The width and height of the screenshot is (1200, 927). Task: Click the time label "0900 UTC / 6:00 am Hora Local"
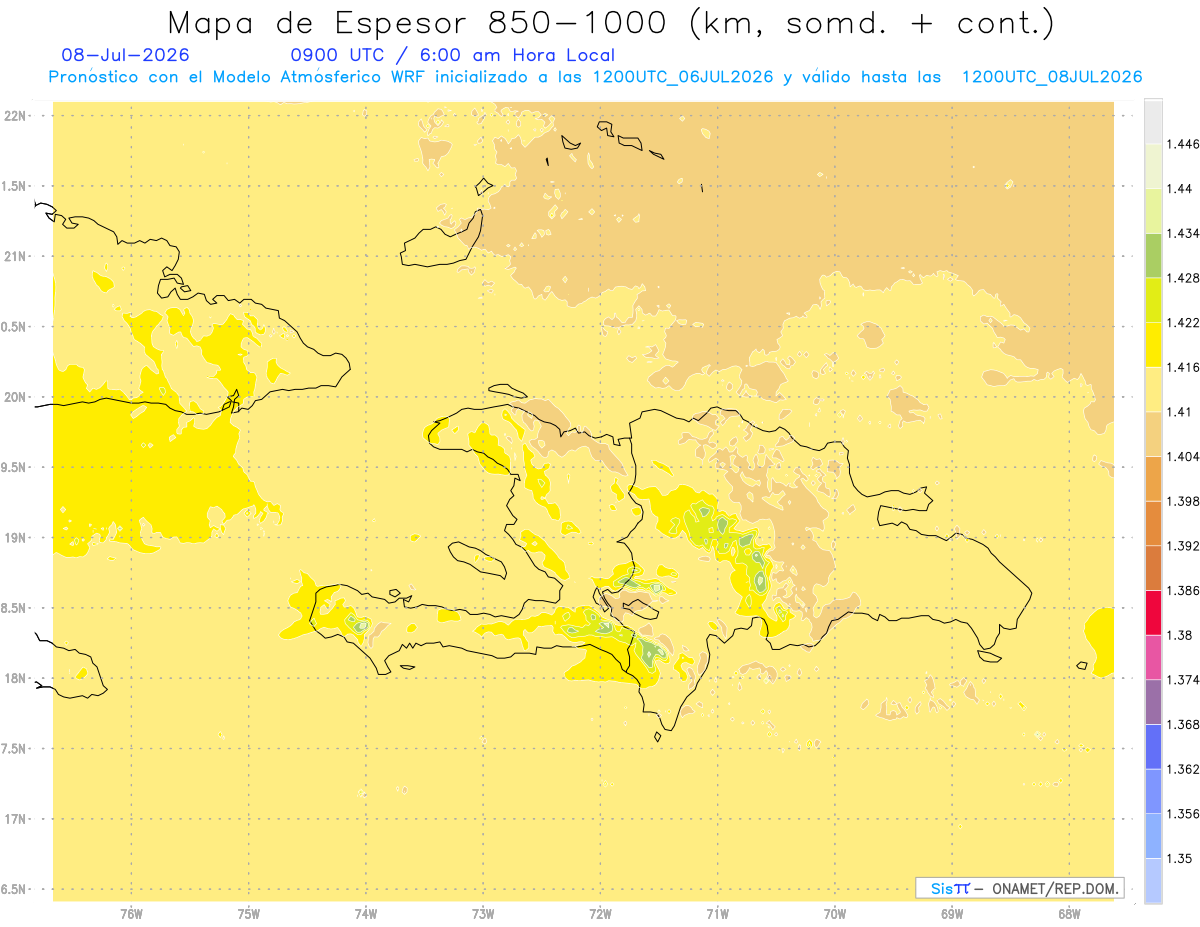(x=453, y=55)
